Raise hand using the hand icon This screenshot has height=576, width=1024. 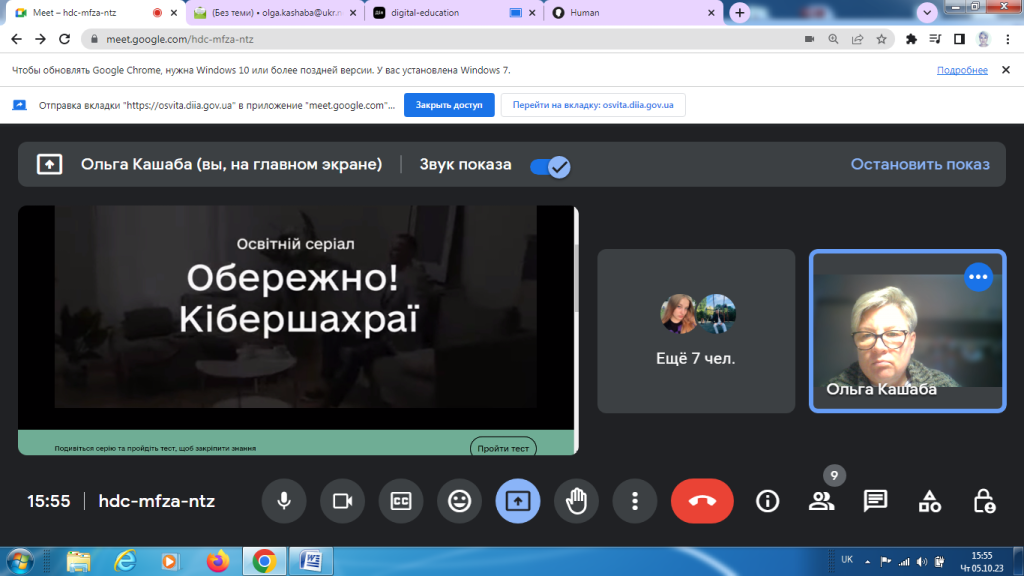(x=576, y=501)
